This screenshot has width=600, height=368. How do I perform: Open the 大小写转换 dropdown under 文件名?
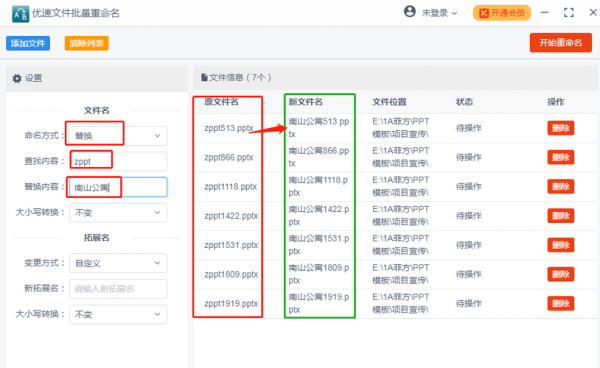[118, 213]
